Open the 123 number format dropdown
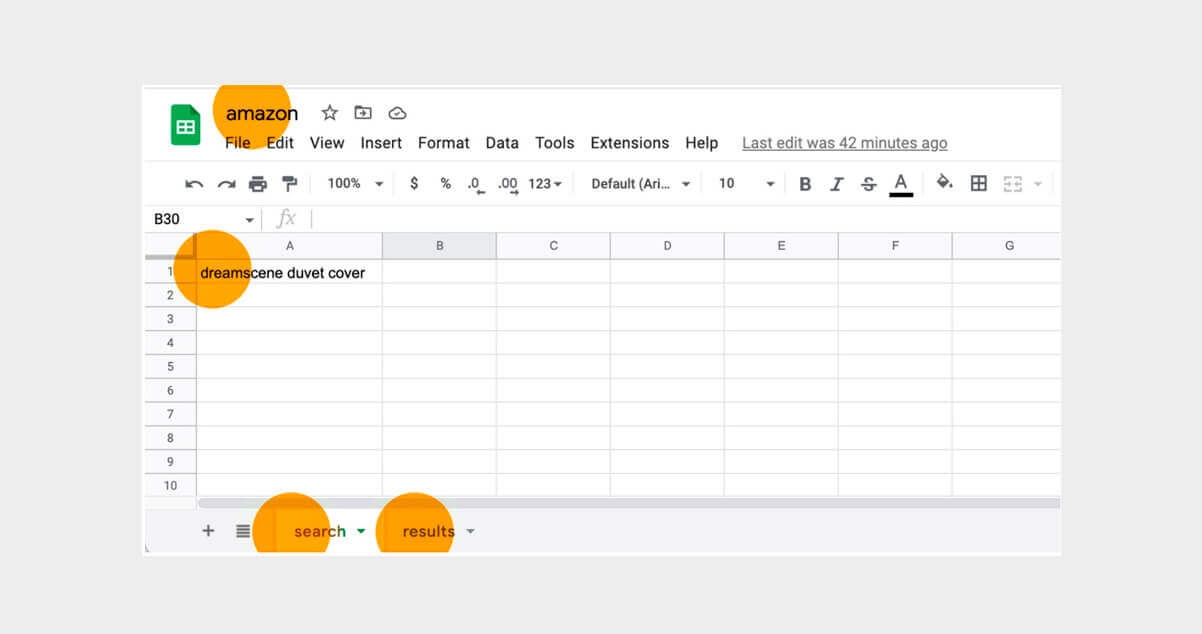Image resolution: width=1202 pixels, height=634 pixels. 545,184
